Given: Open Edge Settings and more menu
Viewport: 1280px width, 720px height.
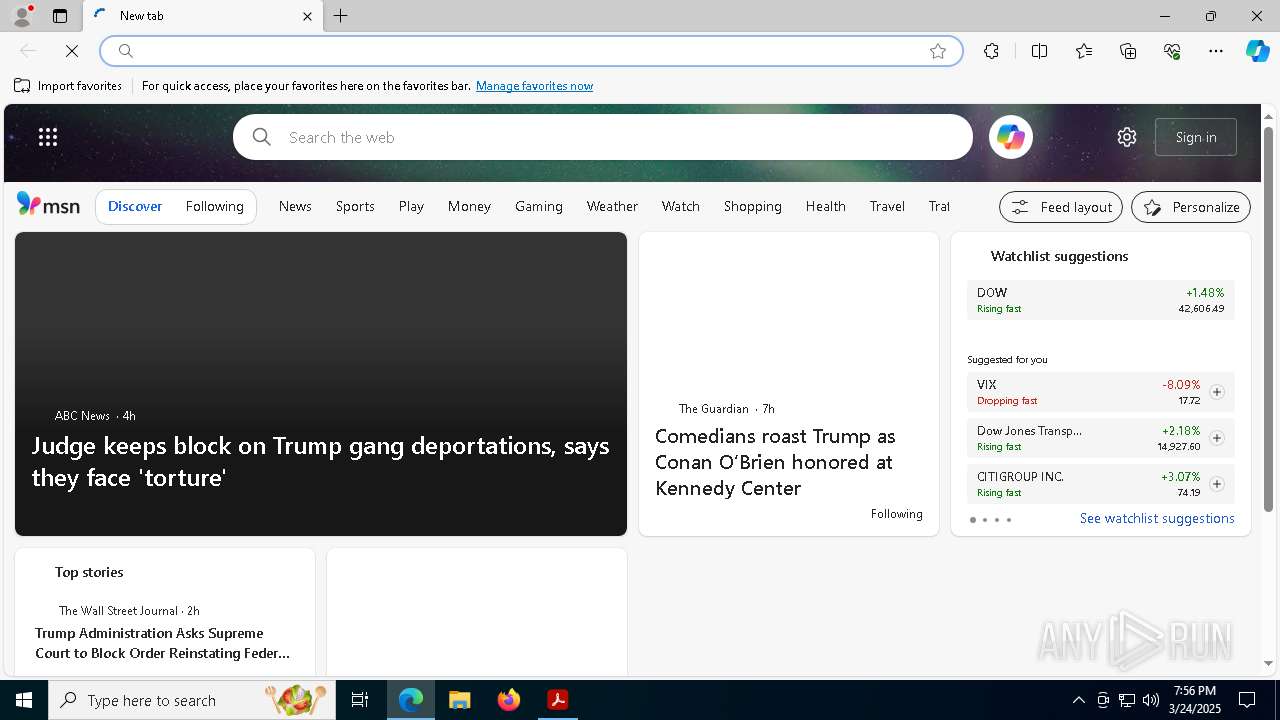Looking at the screenshot, I should pyautogui.click(x=1216, y=51).
